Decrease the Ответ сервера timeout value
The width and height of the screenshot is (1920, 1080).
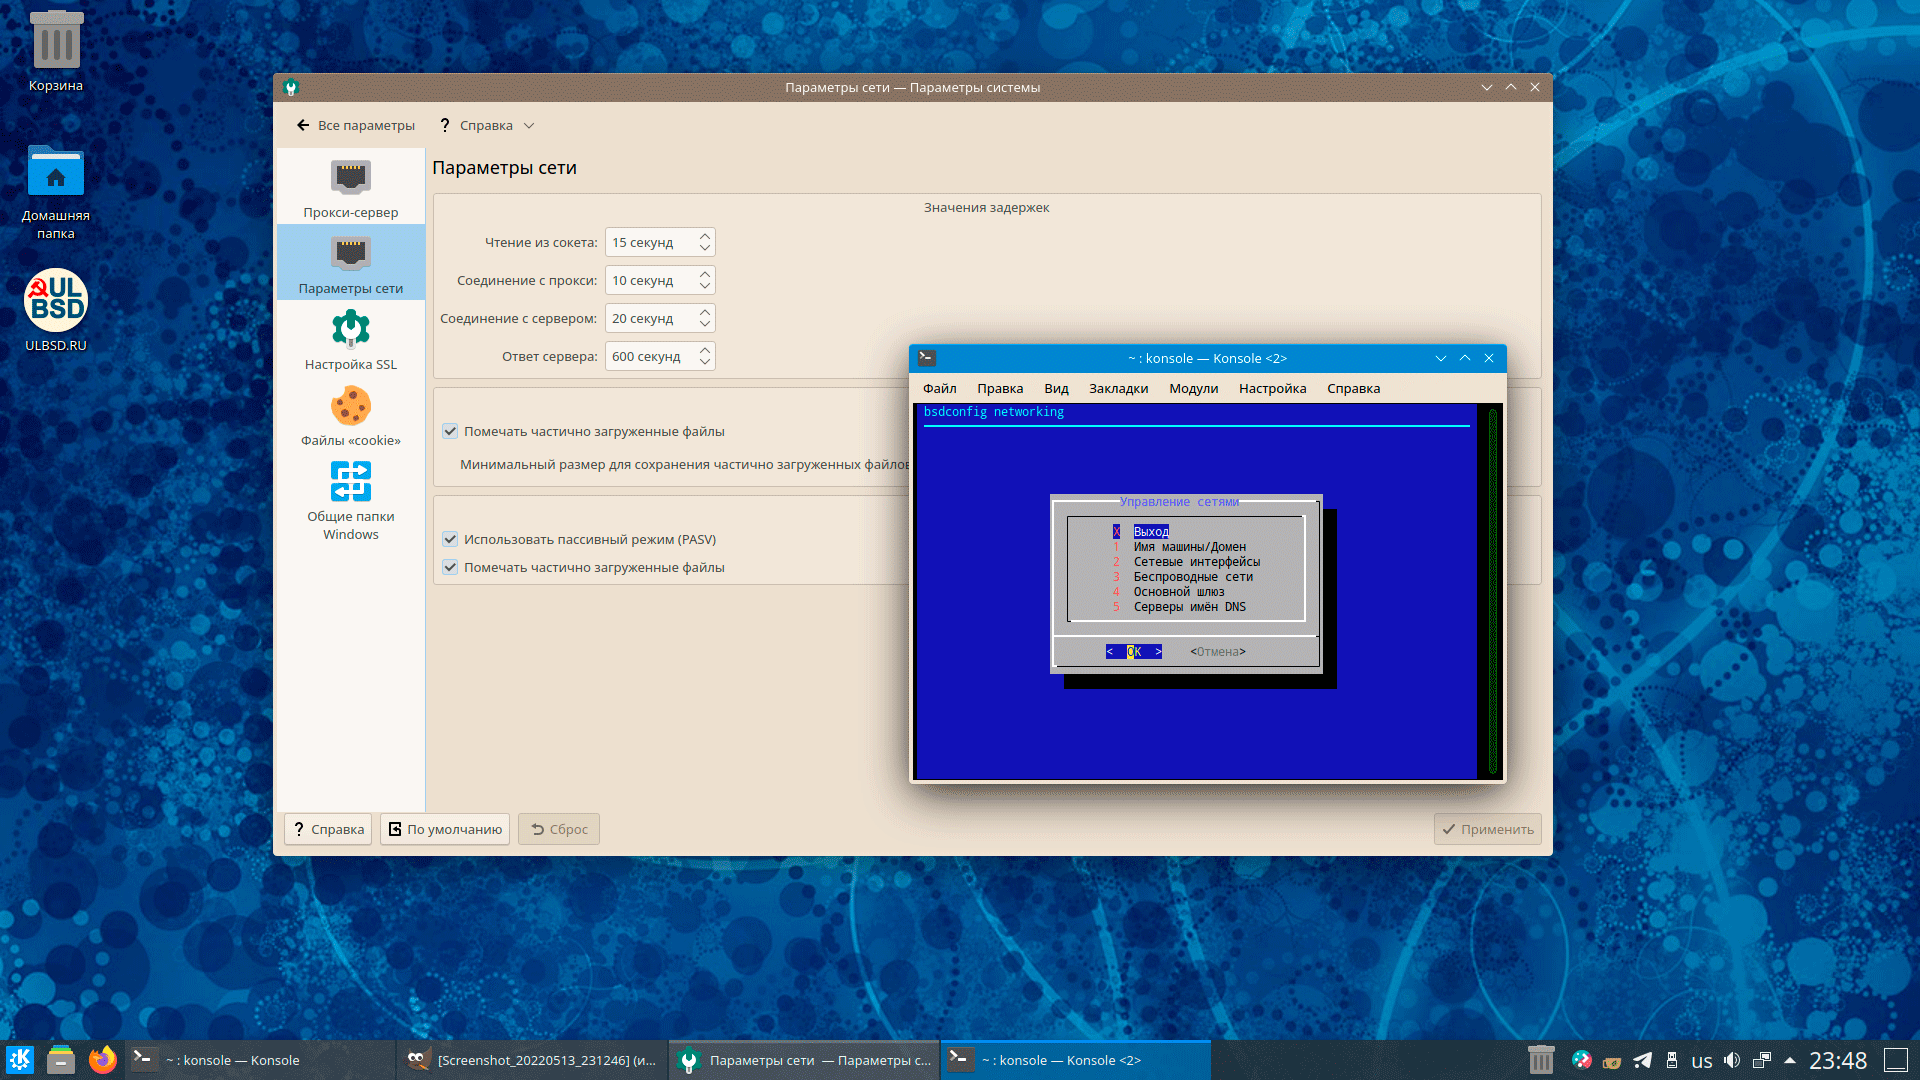click(705, 362)
